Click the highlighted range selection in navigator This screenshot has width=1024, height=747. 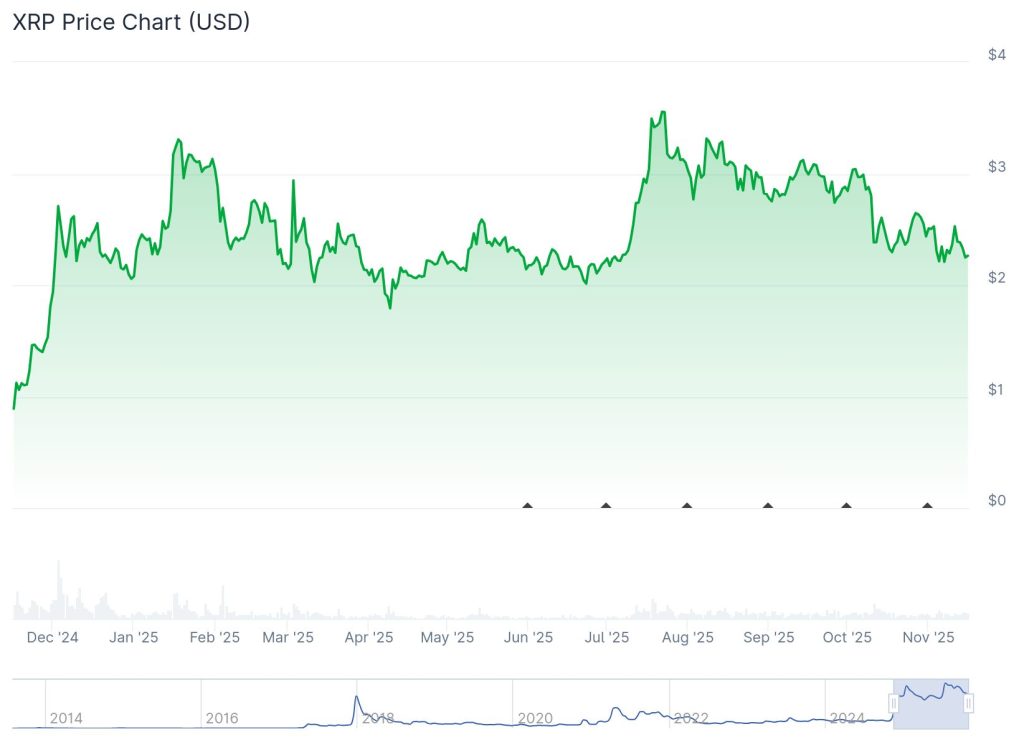[x=931, y=704]
